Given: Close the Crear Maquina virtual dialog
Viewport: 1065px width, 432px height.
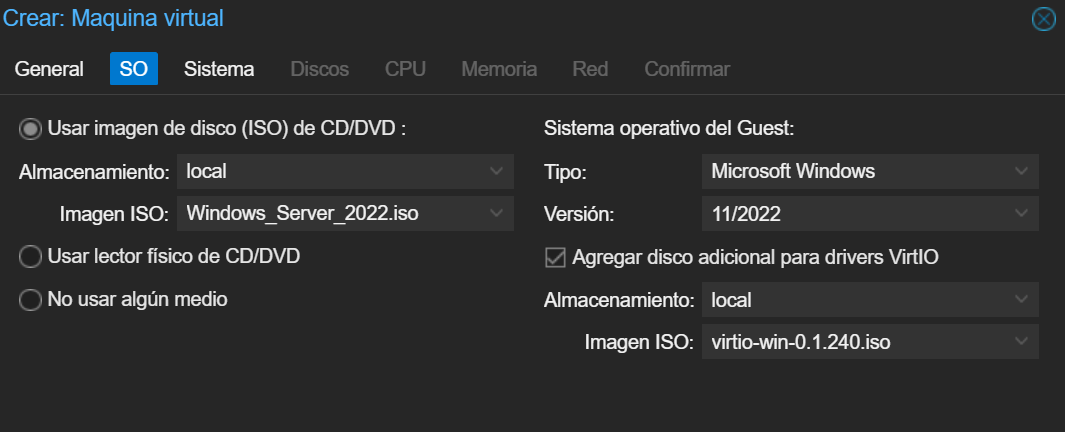Looking at the screenshot, I should [1043, 19].
